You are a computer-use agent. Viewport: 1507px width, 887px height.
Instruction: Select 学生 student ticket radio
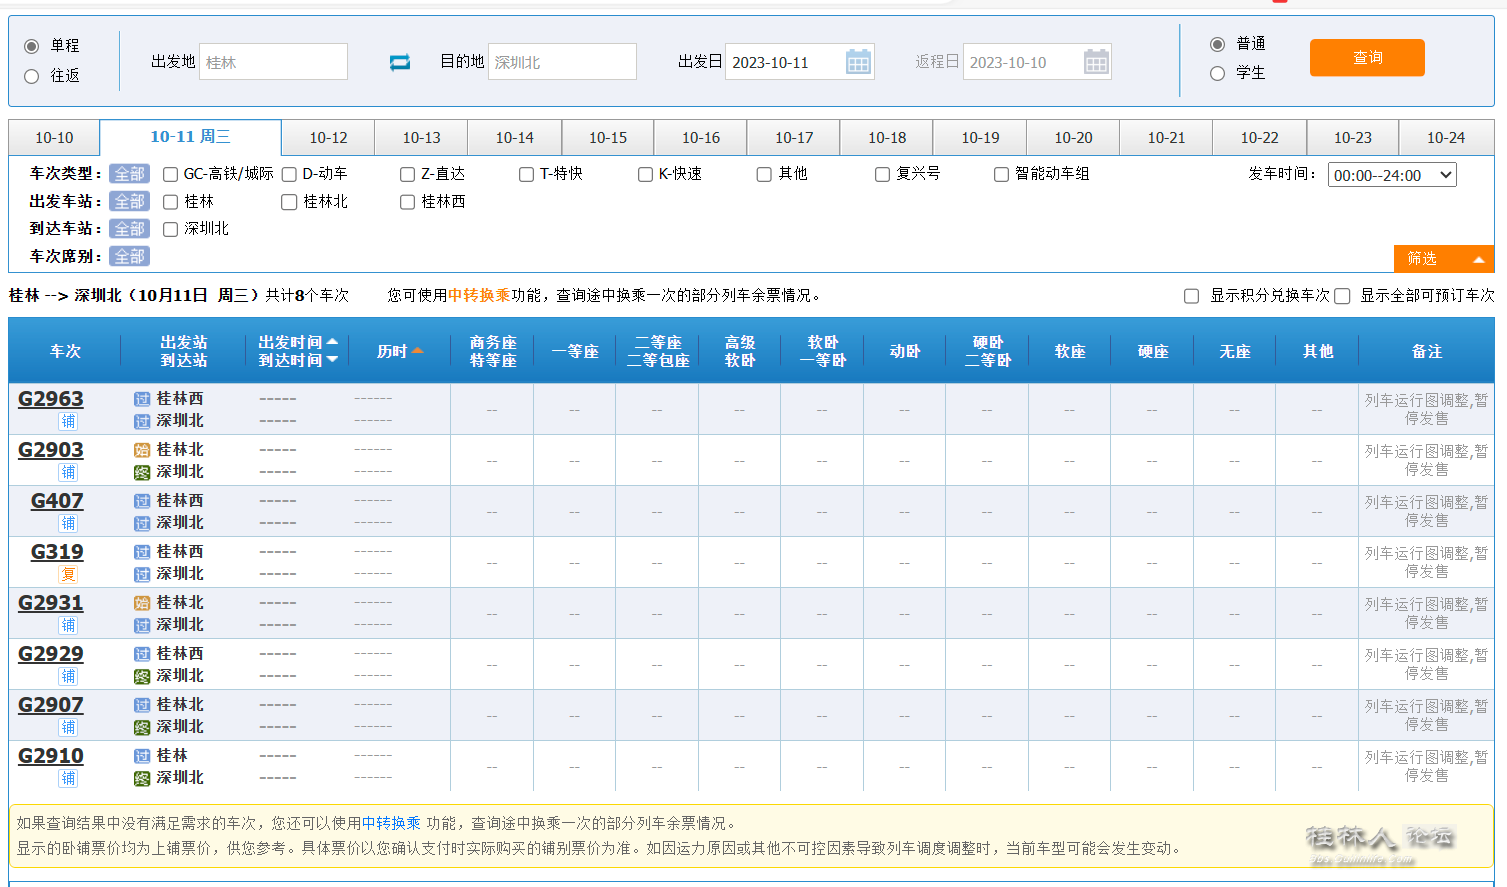(1217, 73)
